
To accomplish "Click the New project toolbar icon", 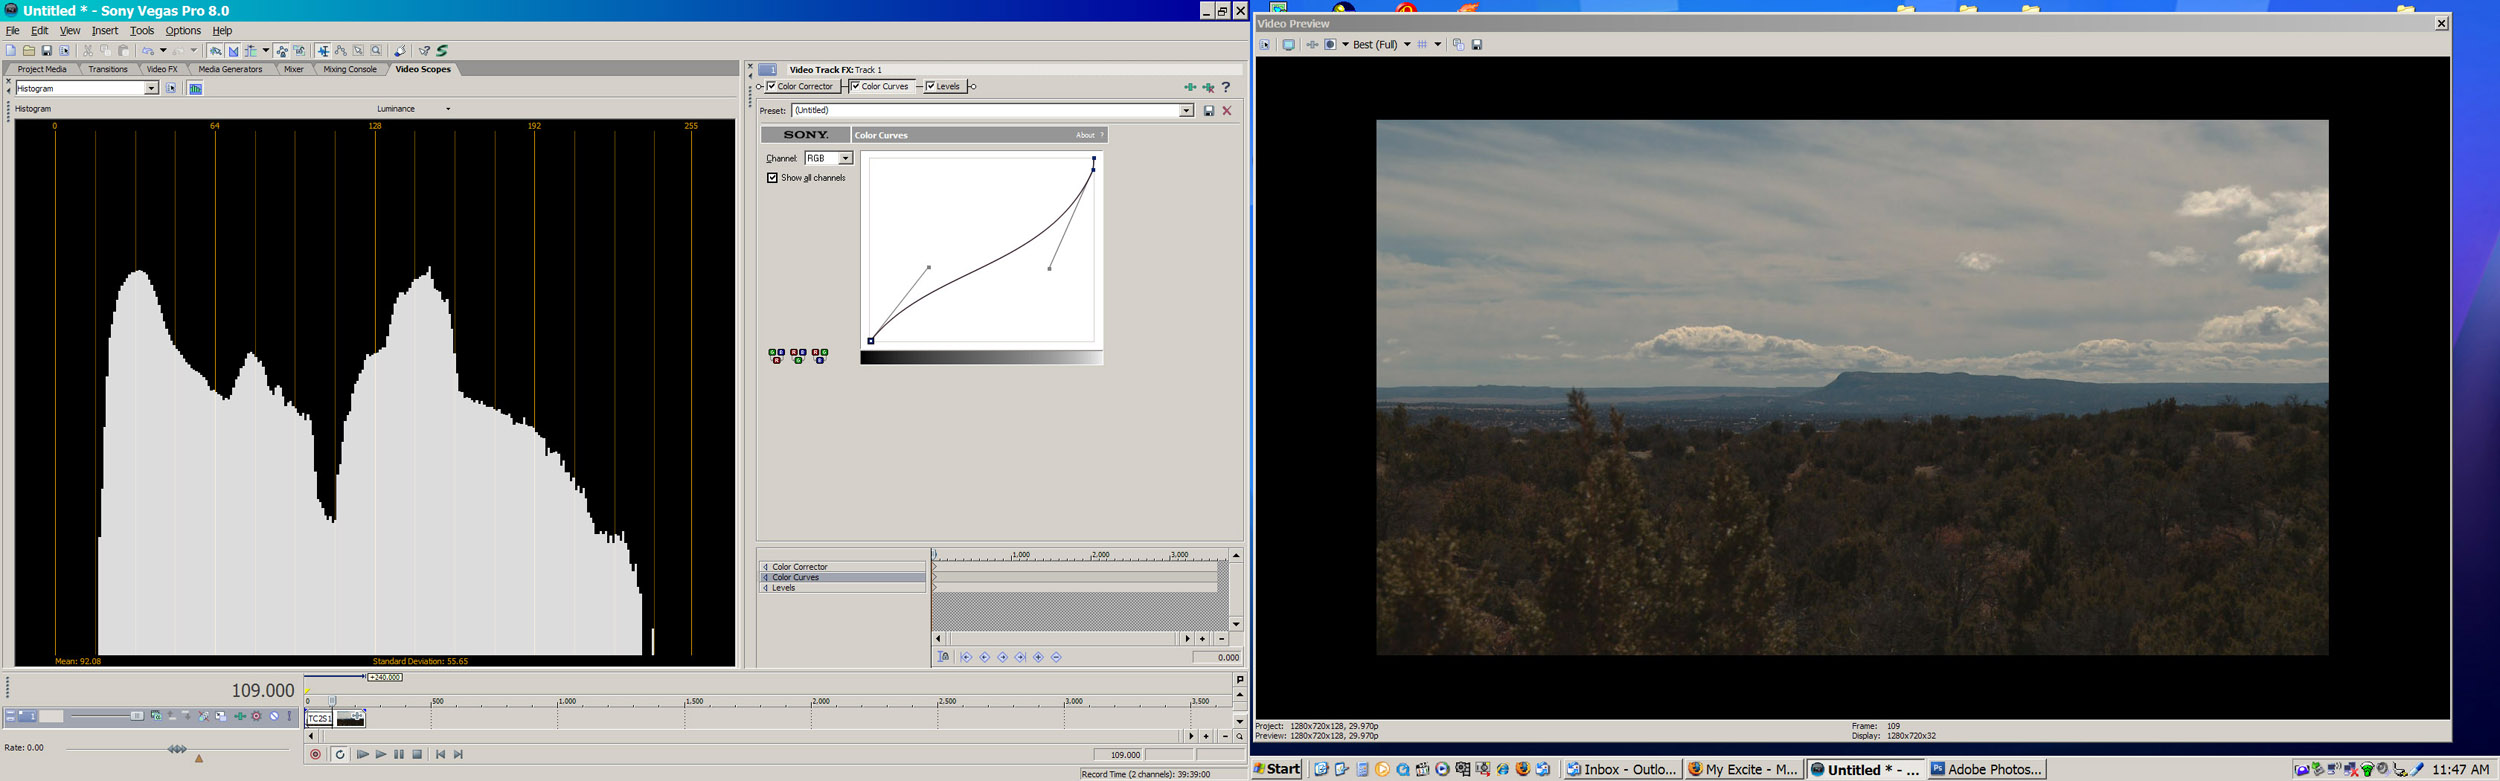I will (x=11, y=50).
